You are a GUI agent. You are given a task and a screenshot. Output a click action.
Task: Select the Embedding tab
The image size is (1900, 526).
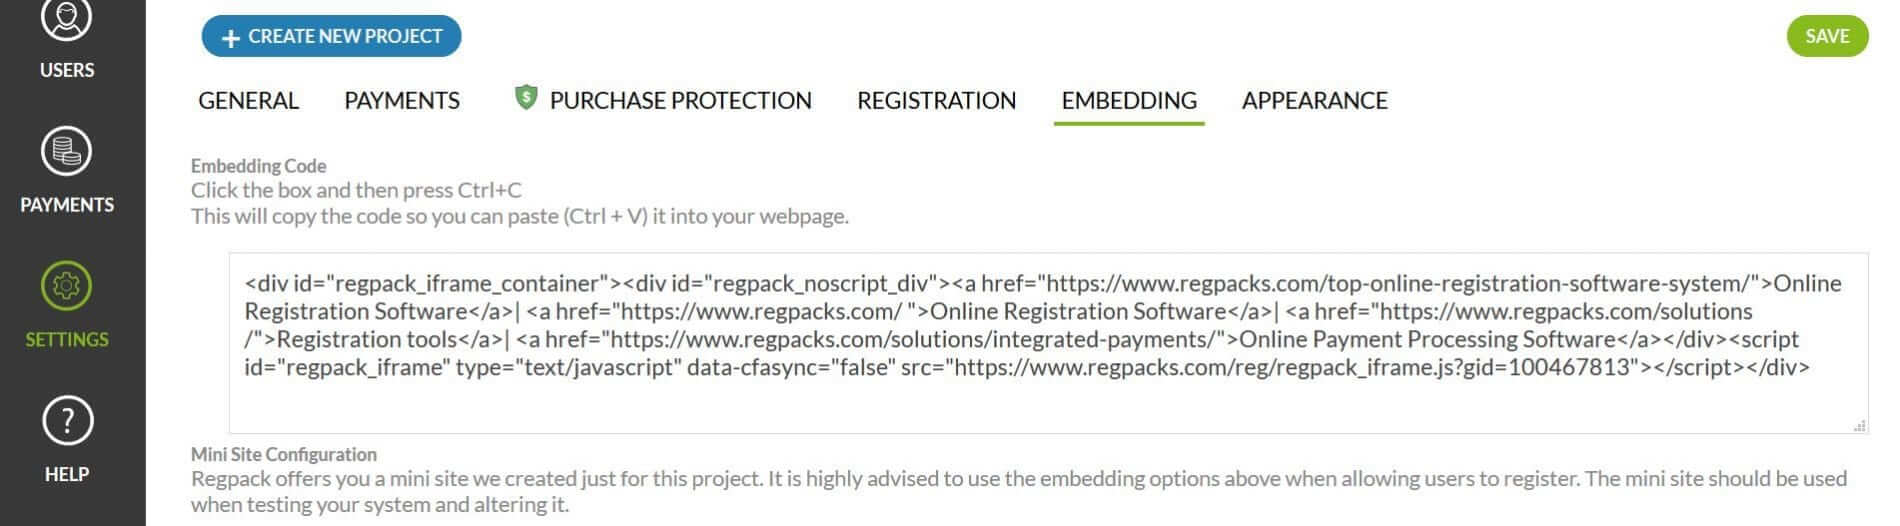(x=1129, y=100)
